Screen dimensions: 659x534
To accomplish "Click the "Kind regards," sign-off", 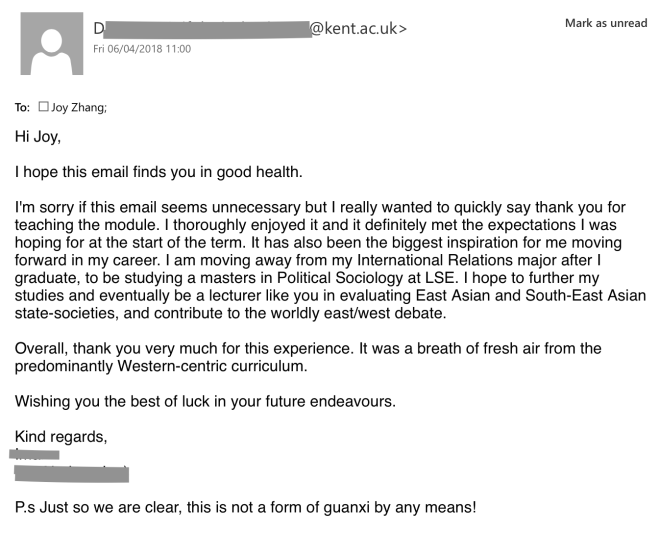I will pyautogui.click(x=61, y=438).
